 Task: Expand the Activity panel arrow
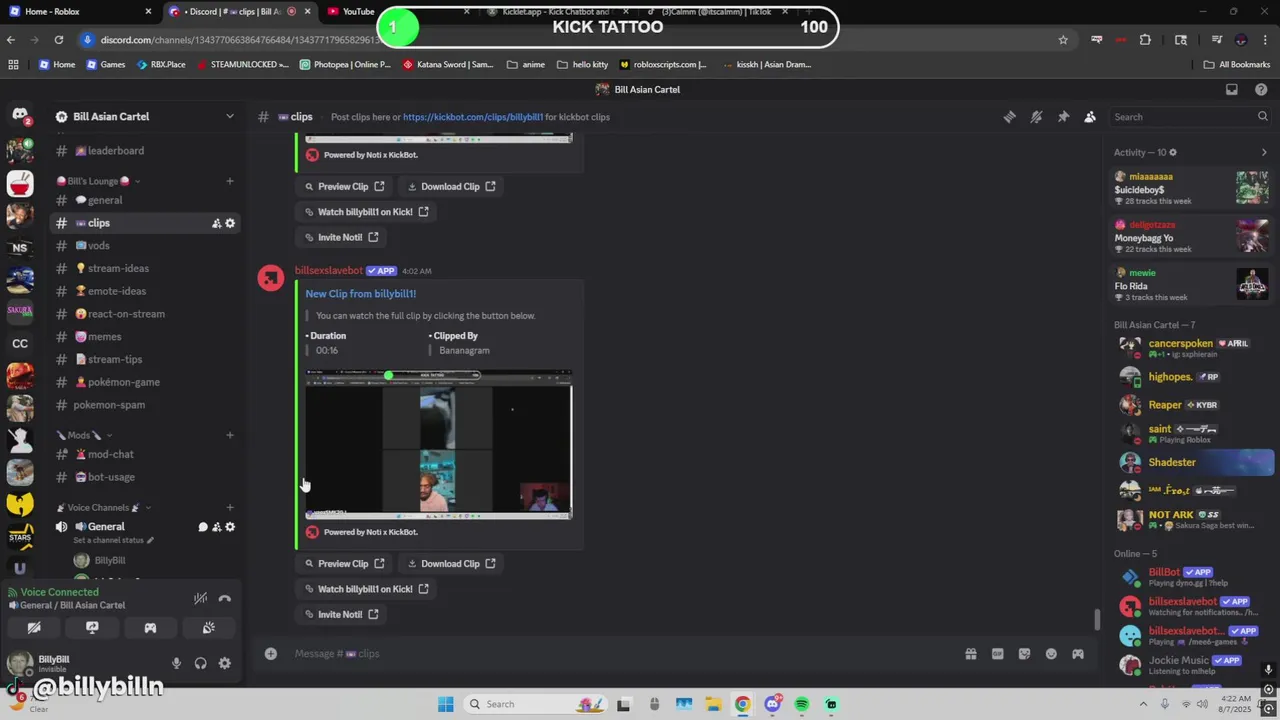(1264, 152)
